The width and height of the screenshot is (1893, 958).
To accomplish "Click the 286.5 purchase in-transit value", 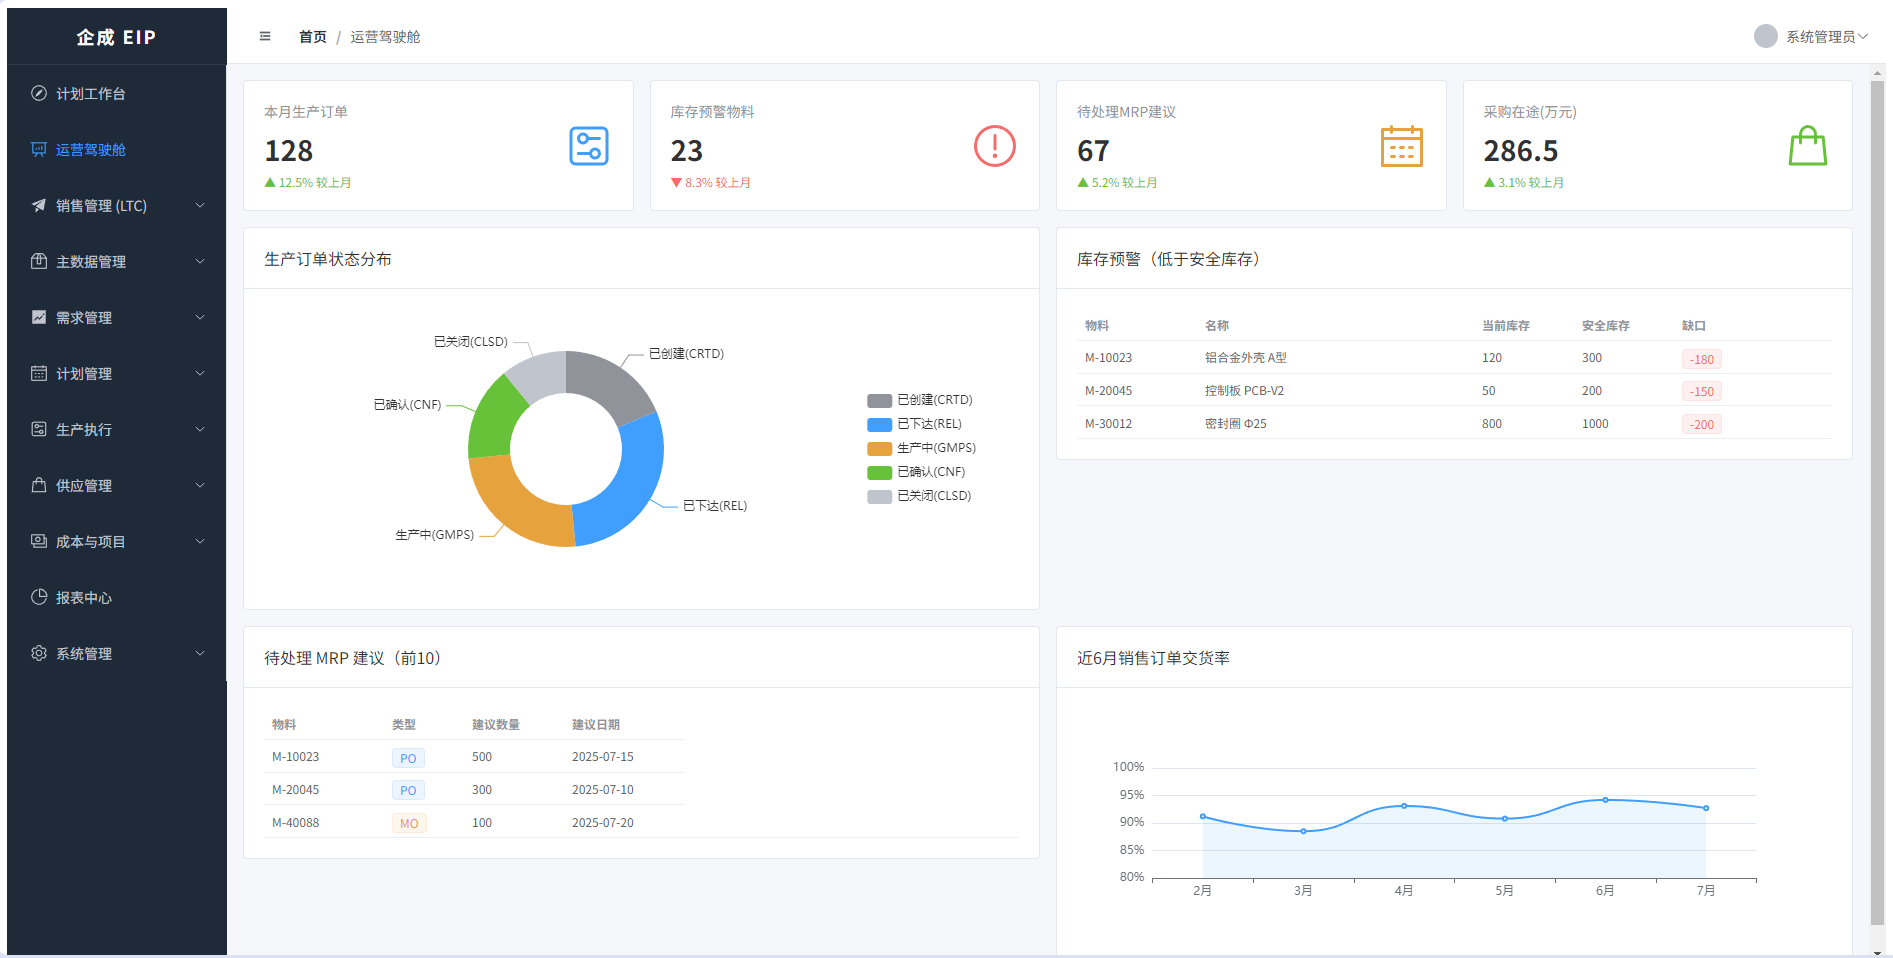I will tap(1521, 151).
